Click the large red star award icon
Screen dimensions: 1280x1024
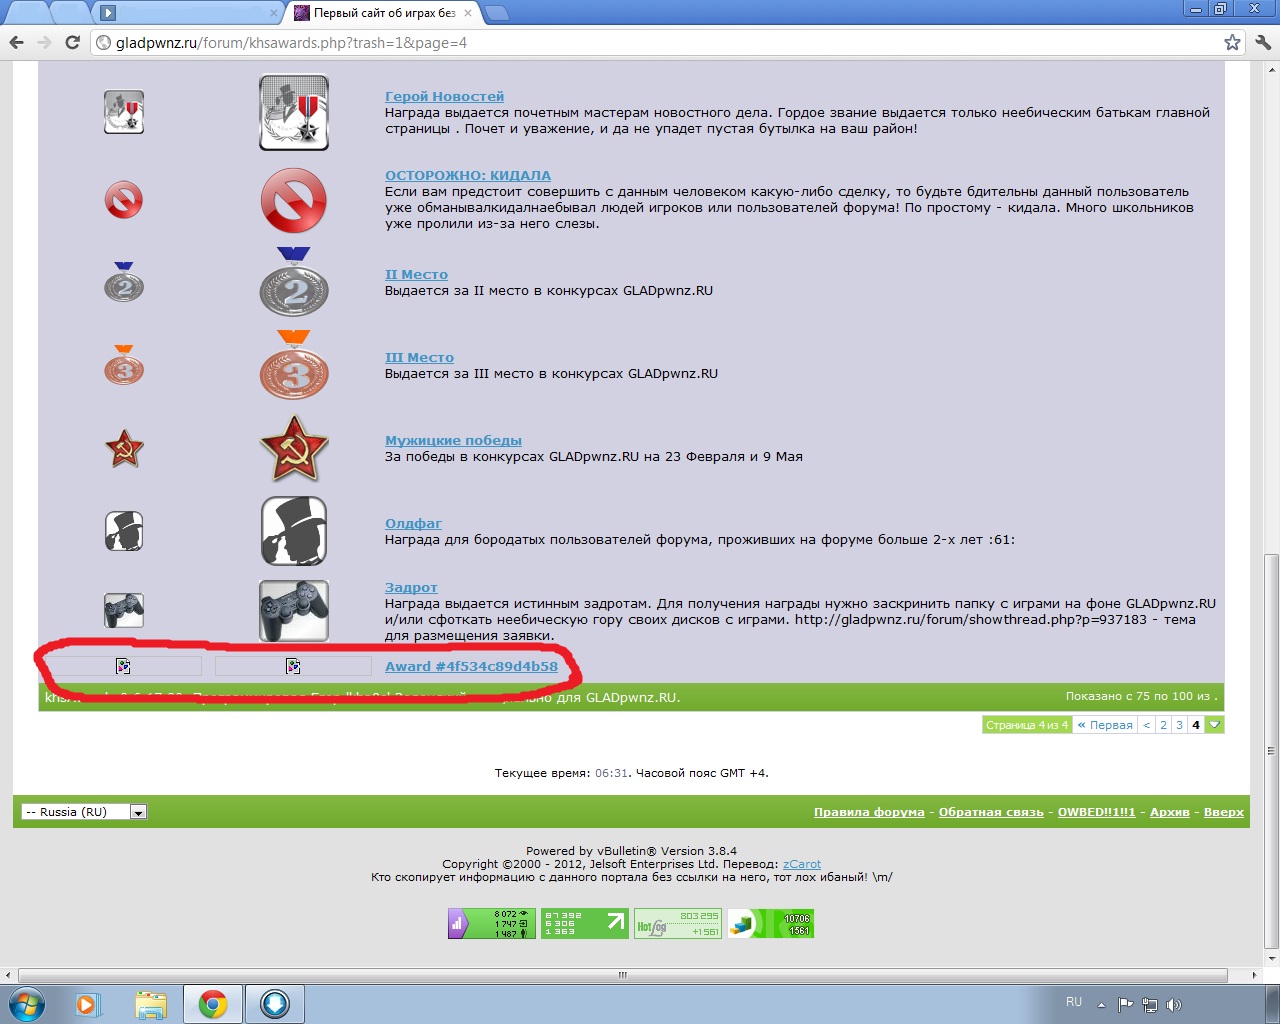pos(294,449)
